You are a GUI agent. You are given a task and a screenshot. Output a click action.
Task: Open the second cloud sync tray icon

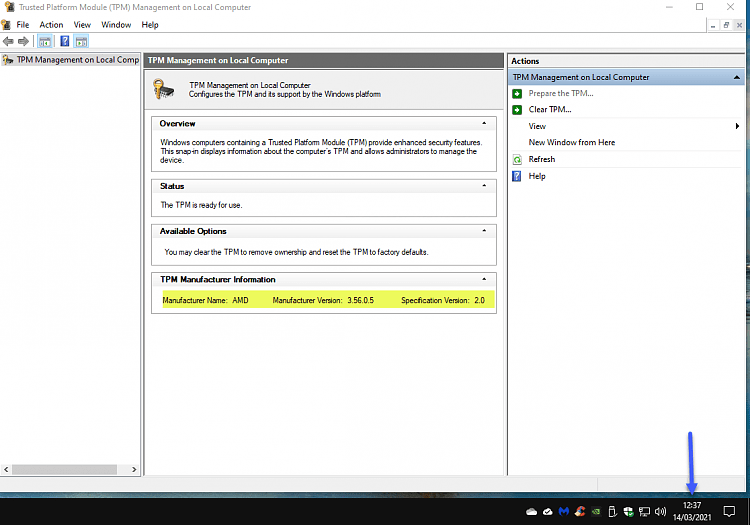point(548,512)
